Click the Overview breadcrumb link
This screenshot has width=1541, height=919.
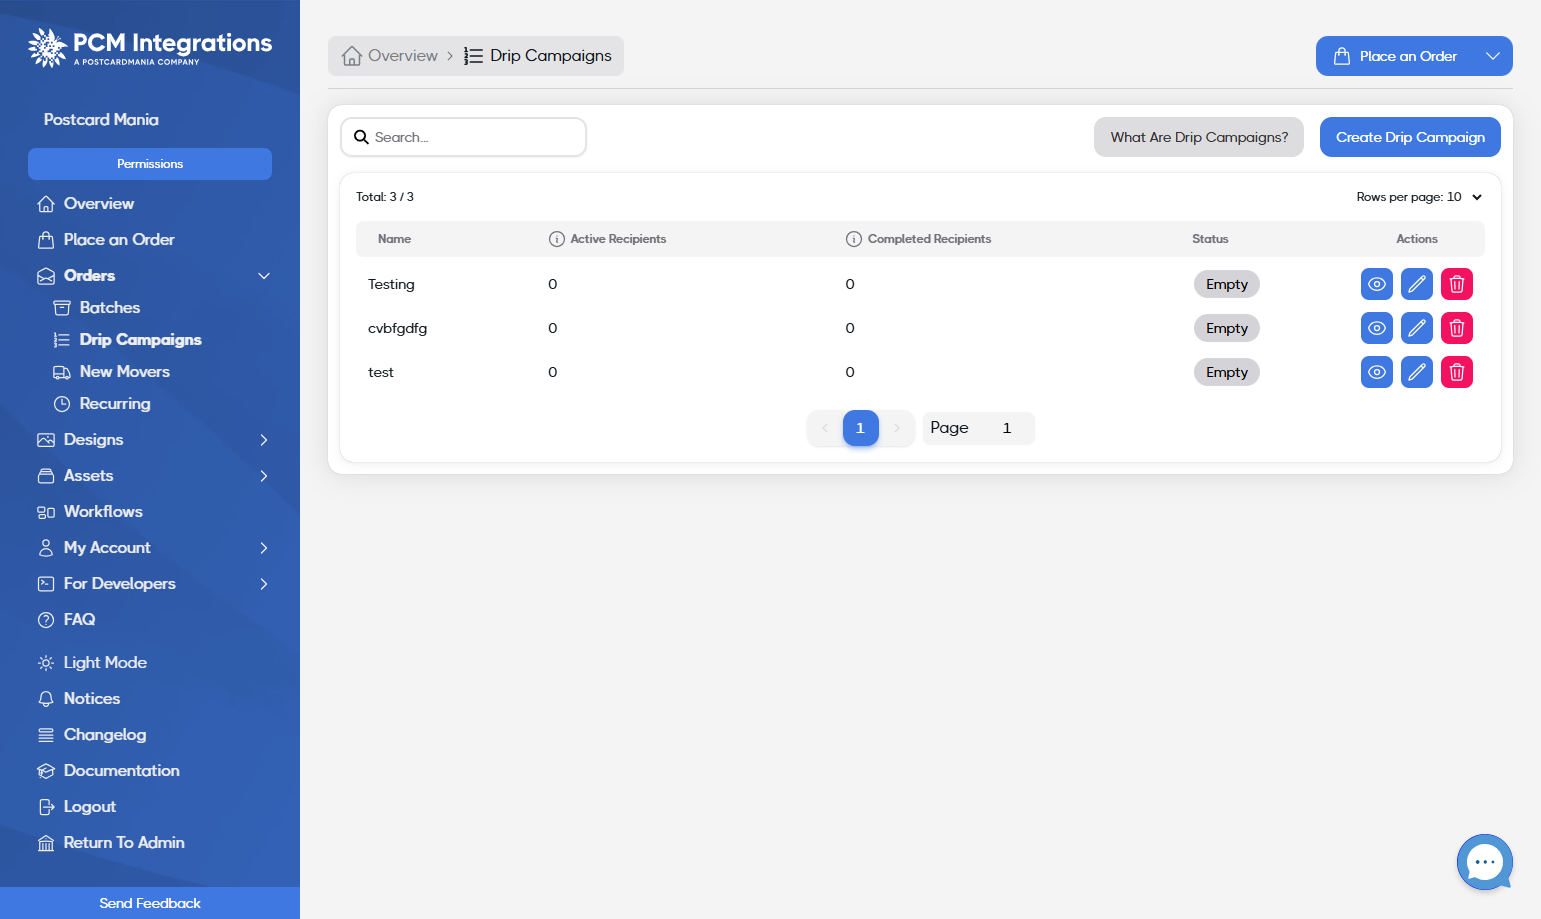(390, 56)
